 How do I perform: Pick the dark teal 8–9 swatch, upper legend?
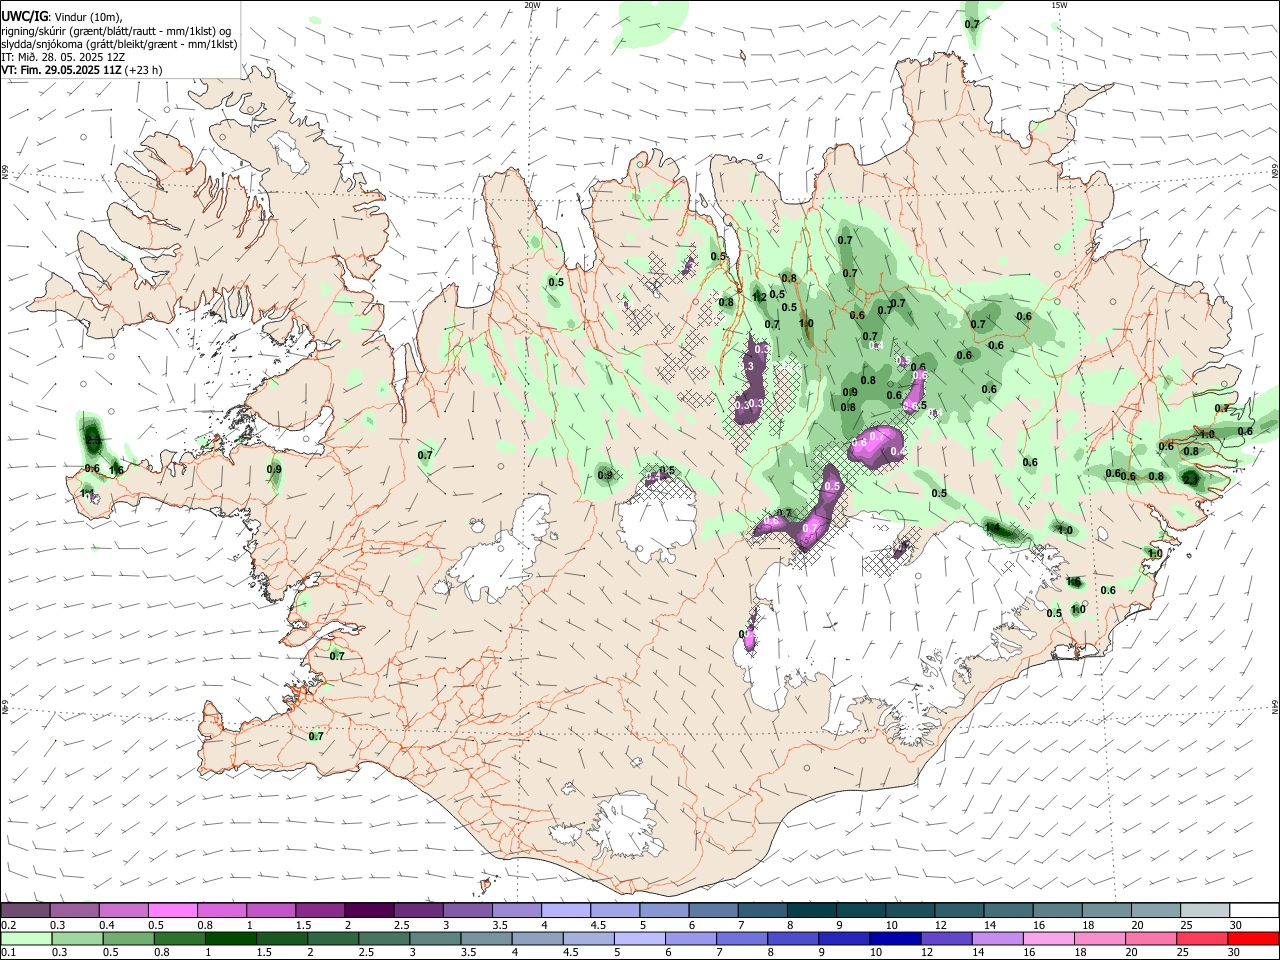[812, 910]
